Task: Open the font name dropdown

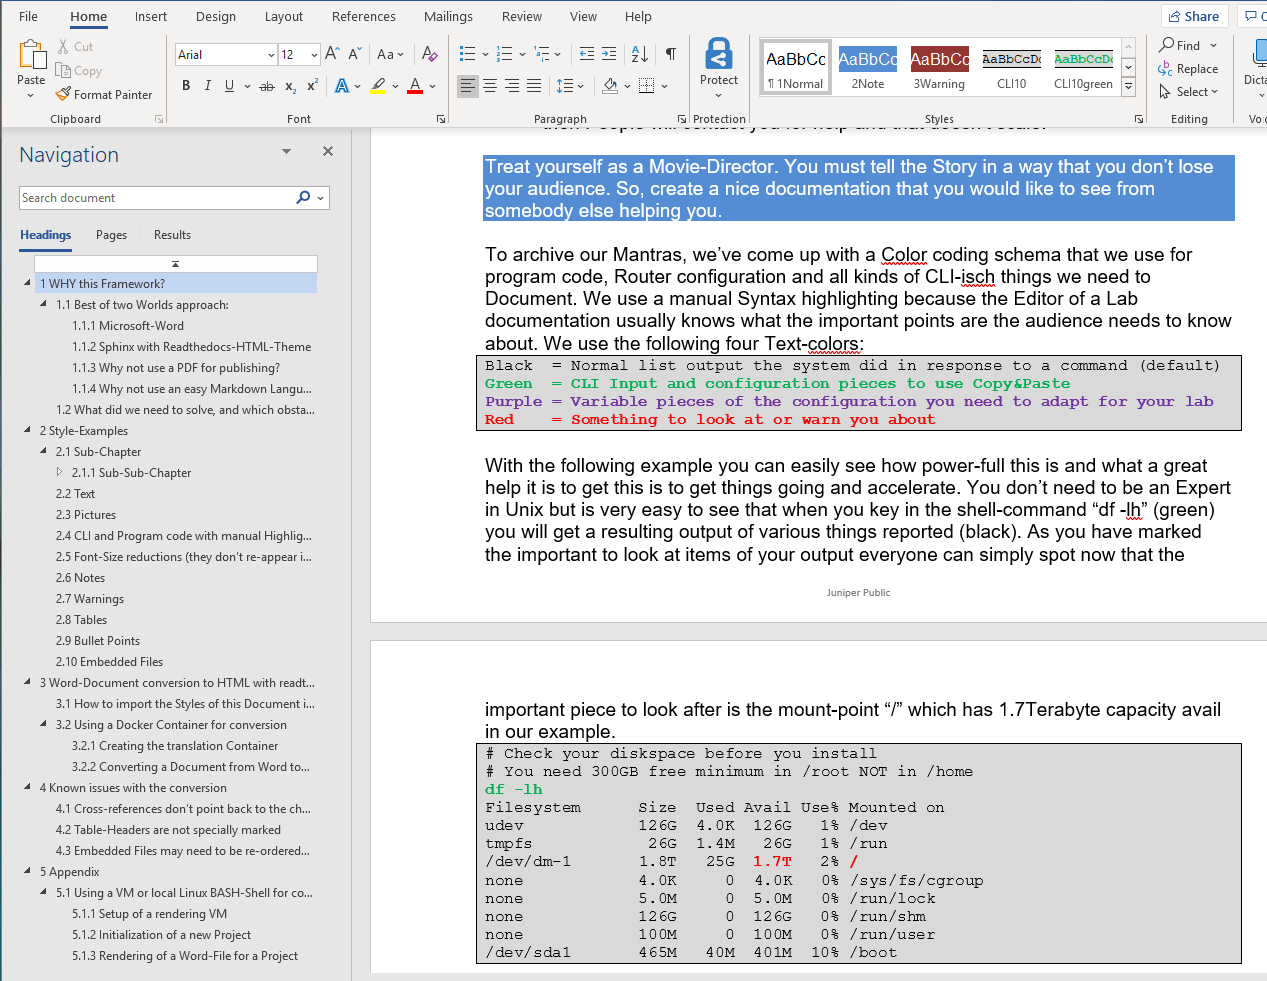Action: click(271, 55)
